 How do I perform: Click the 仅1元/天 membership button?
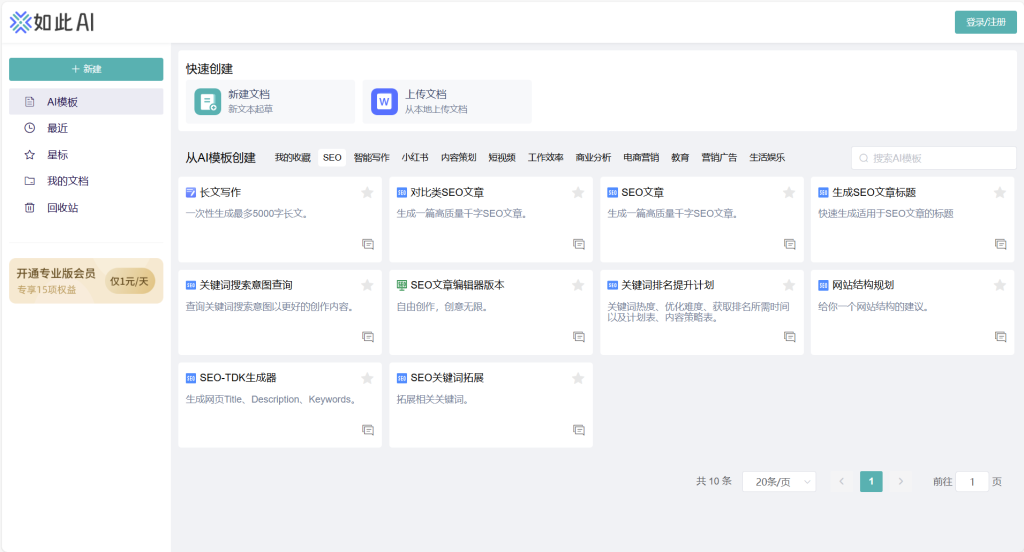click(x=129, y=281)
